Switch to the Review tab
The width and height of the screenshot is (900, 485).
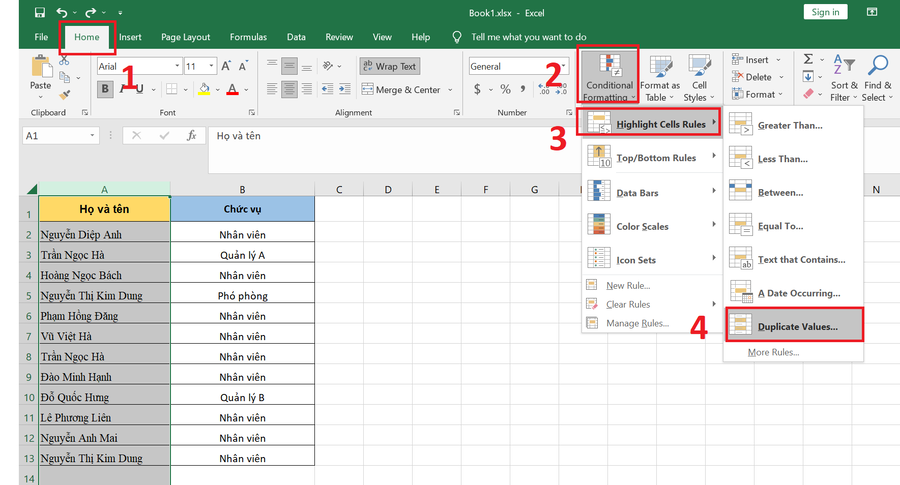(339, 37)
